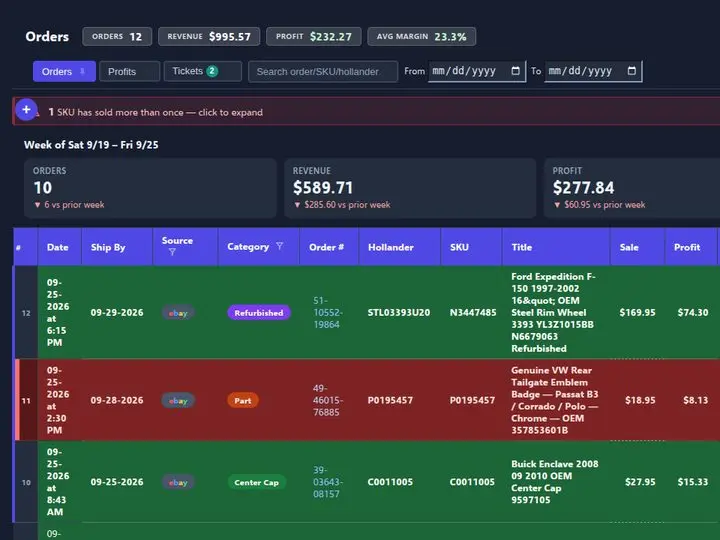Select the weekly Profit $277.84 card

point(632,188)
